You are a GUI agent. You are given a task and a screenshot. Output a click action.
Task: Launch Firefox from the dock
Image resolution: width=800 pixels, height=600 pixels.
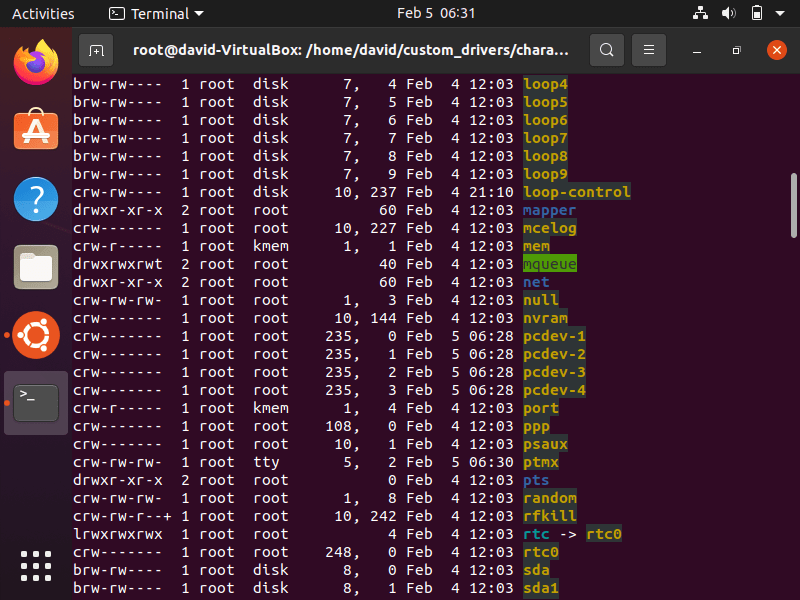pyautogui.click(x=36, y=61)
